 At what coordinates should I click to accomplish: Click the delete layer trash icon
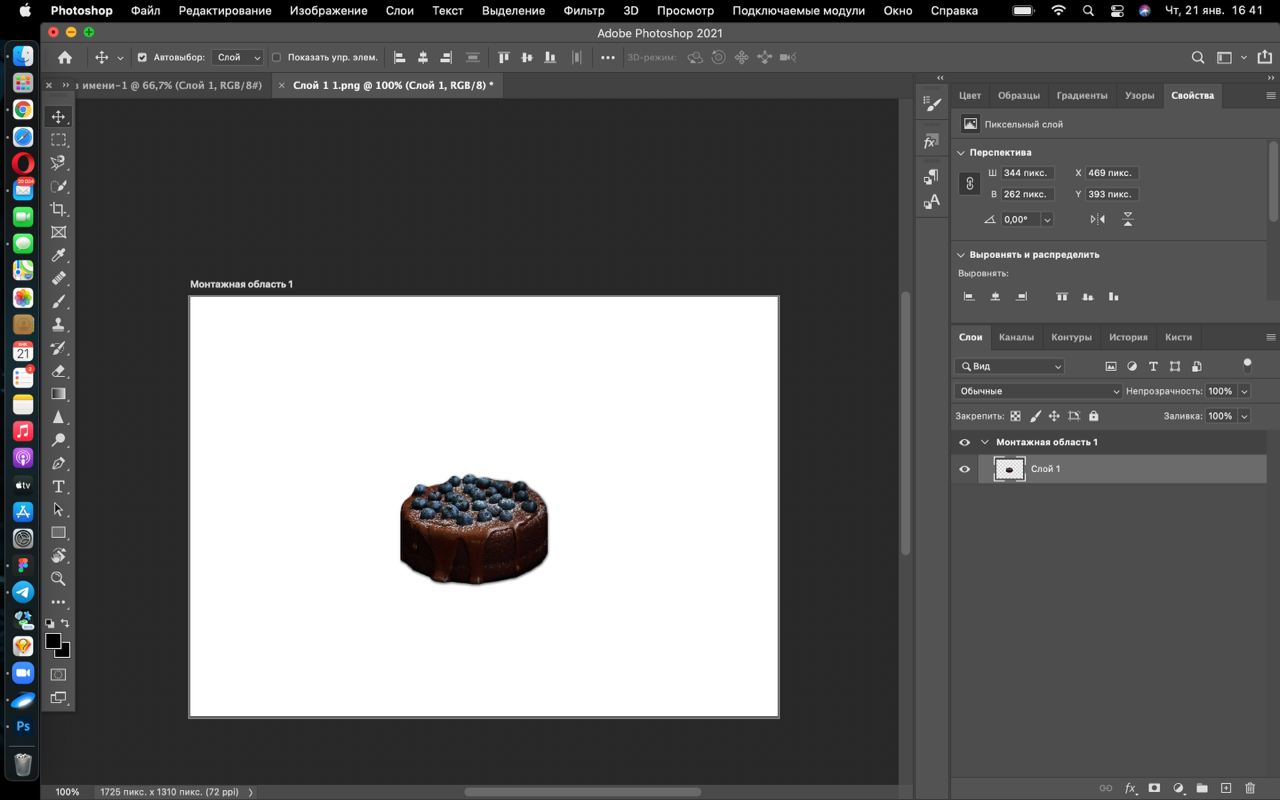click(1250, 788)
